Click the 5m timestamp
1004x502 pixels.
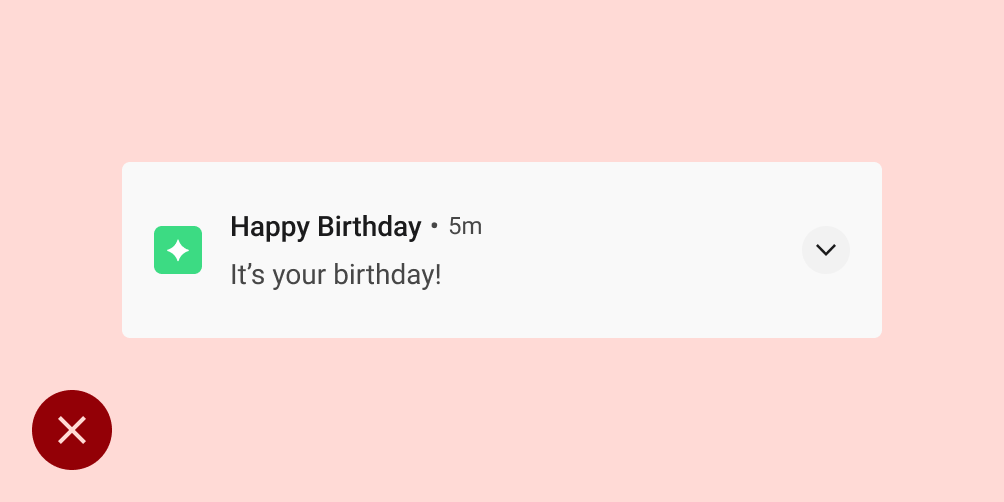pos(465,227)
